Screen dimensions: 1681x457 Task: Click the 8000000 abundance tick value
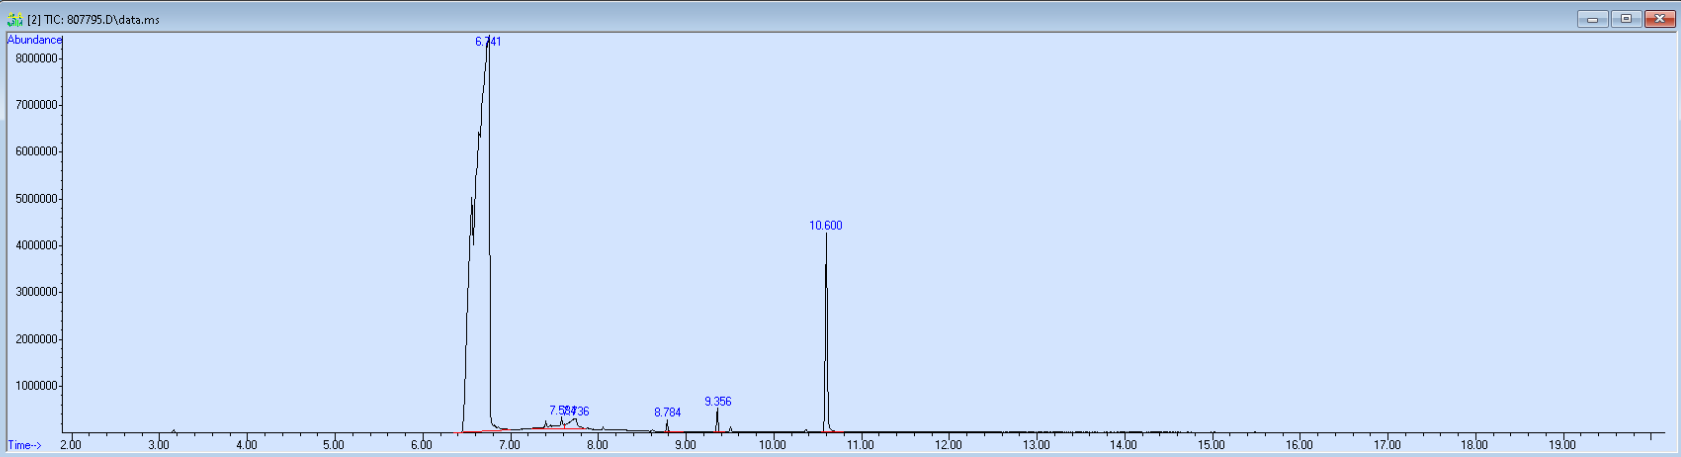36,59
